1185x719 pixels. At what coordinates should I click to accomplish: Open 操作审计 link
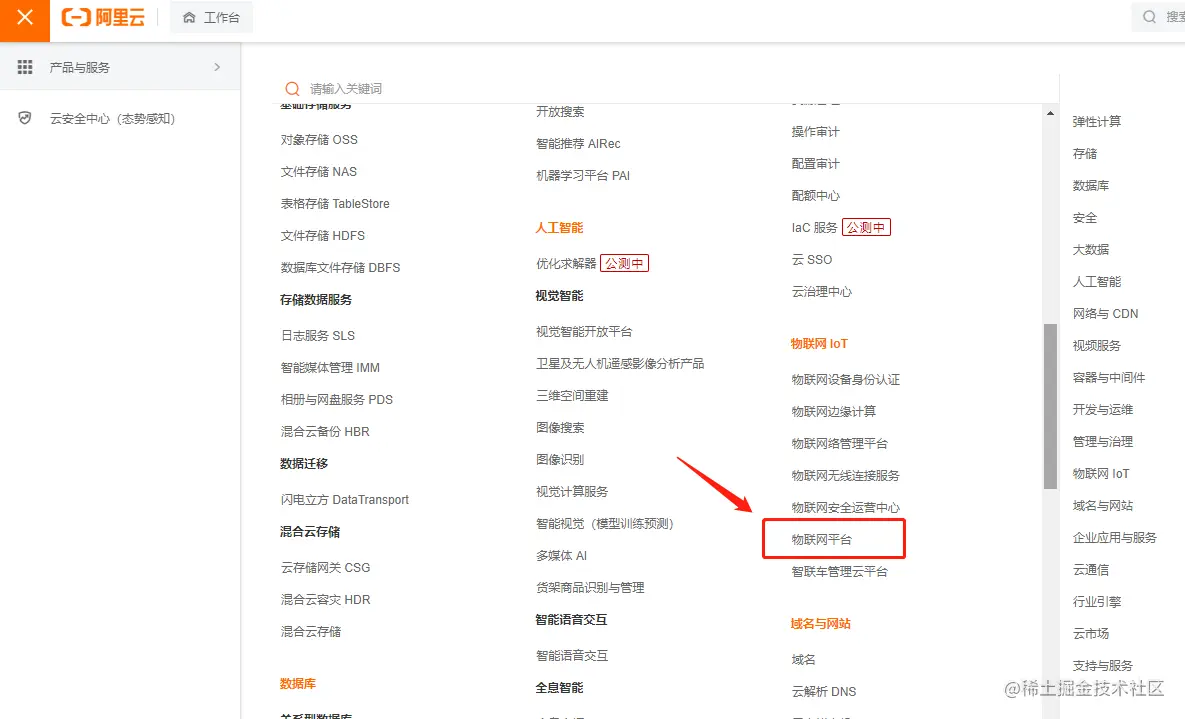815,132
